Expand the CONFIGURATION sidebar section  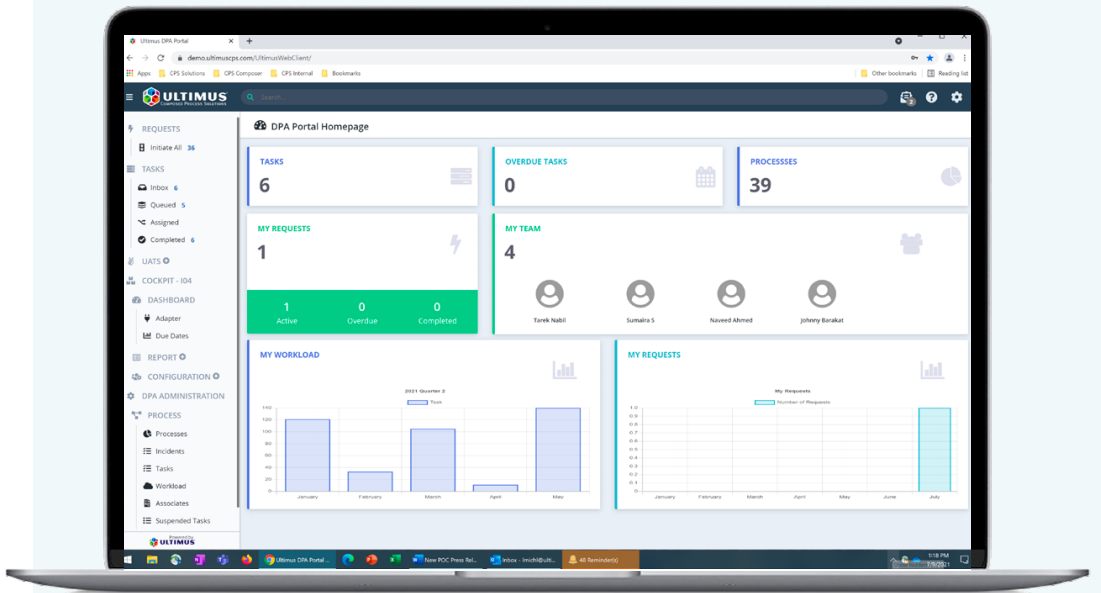tap(178, 377)
